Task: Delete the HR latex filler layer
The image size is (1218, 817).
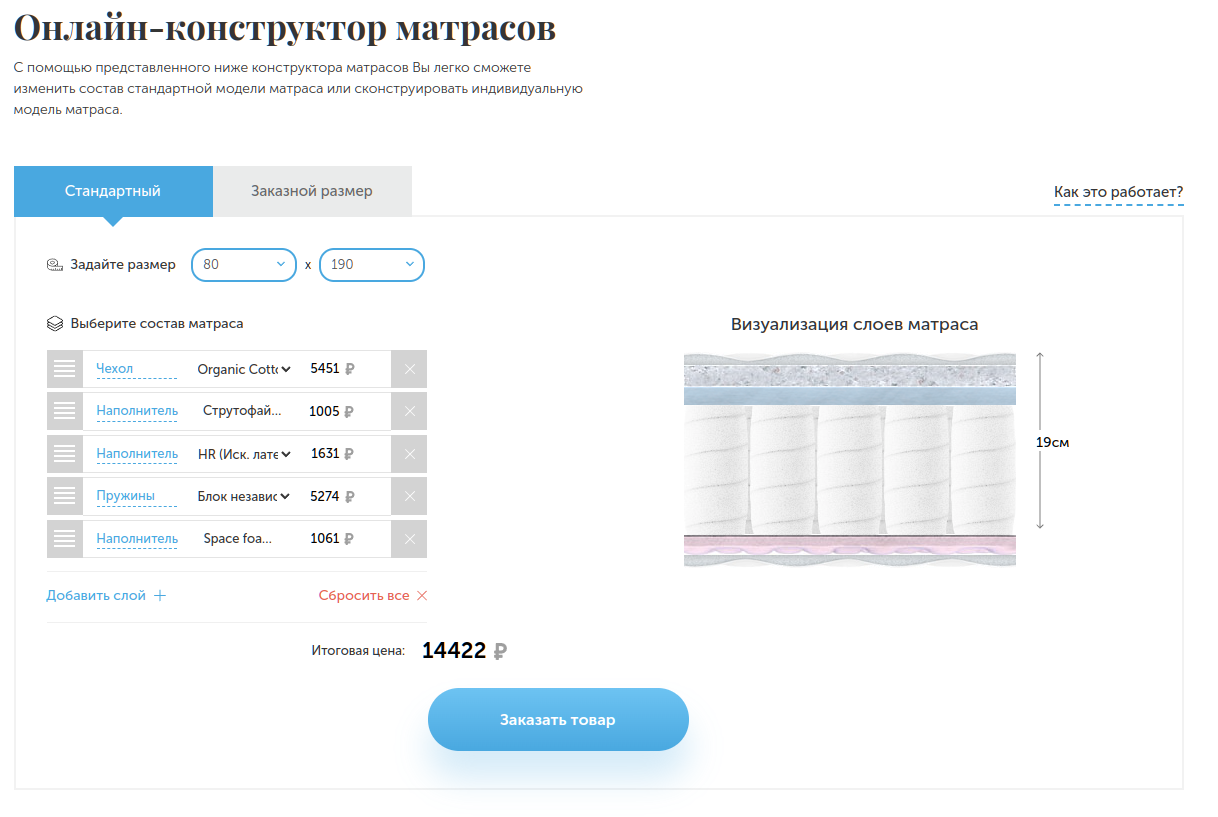Action: (x=409, y=454)
